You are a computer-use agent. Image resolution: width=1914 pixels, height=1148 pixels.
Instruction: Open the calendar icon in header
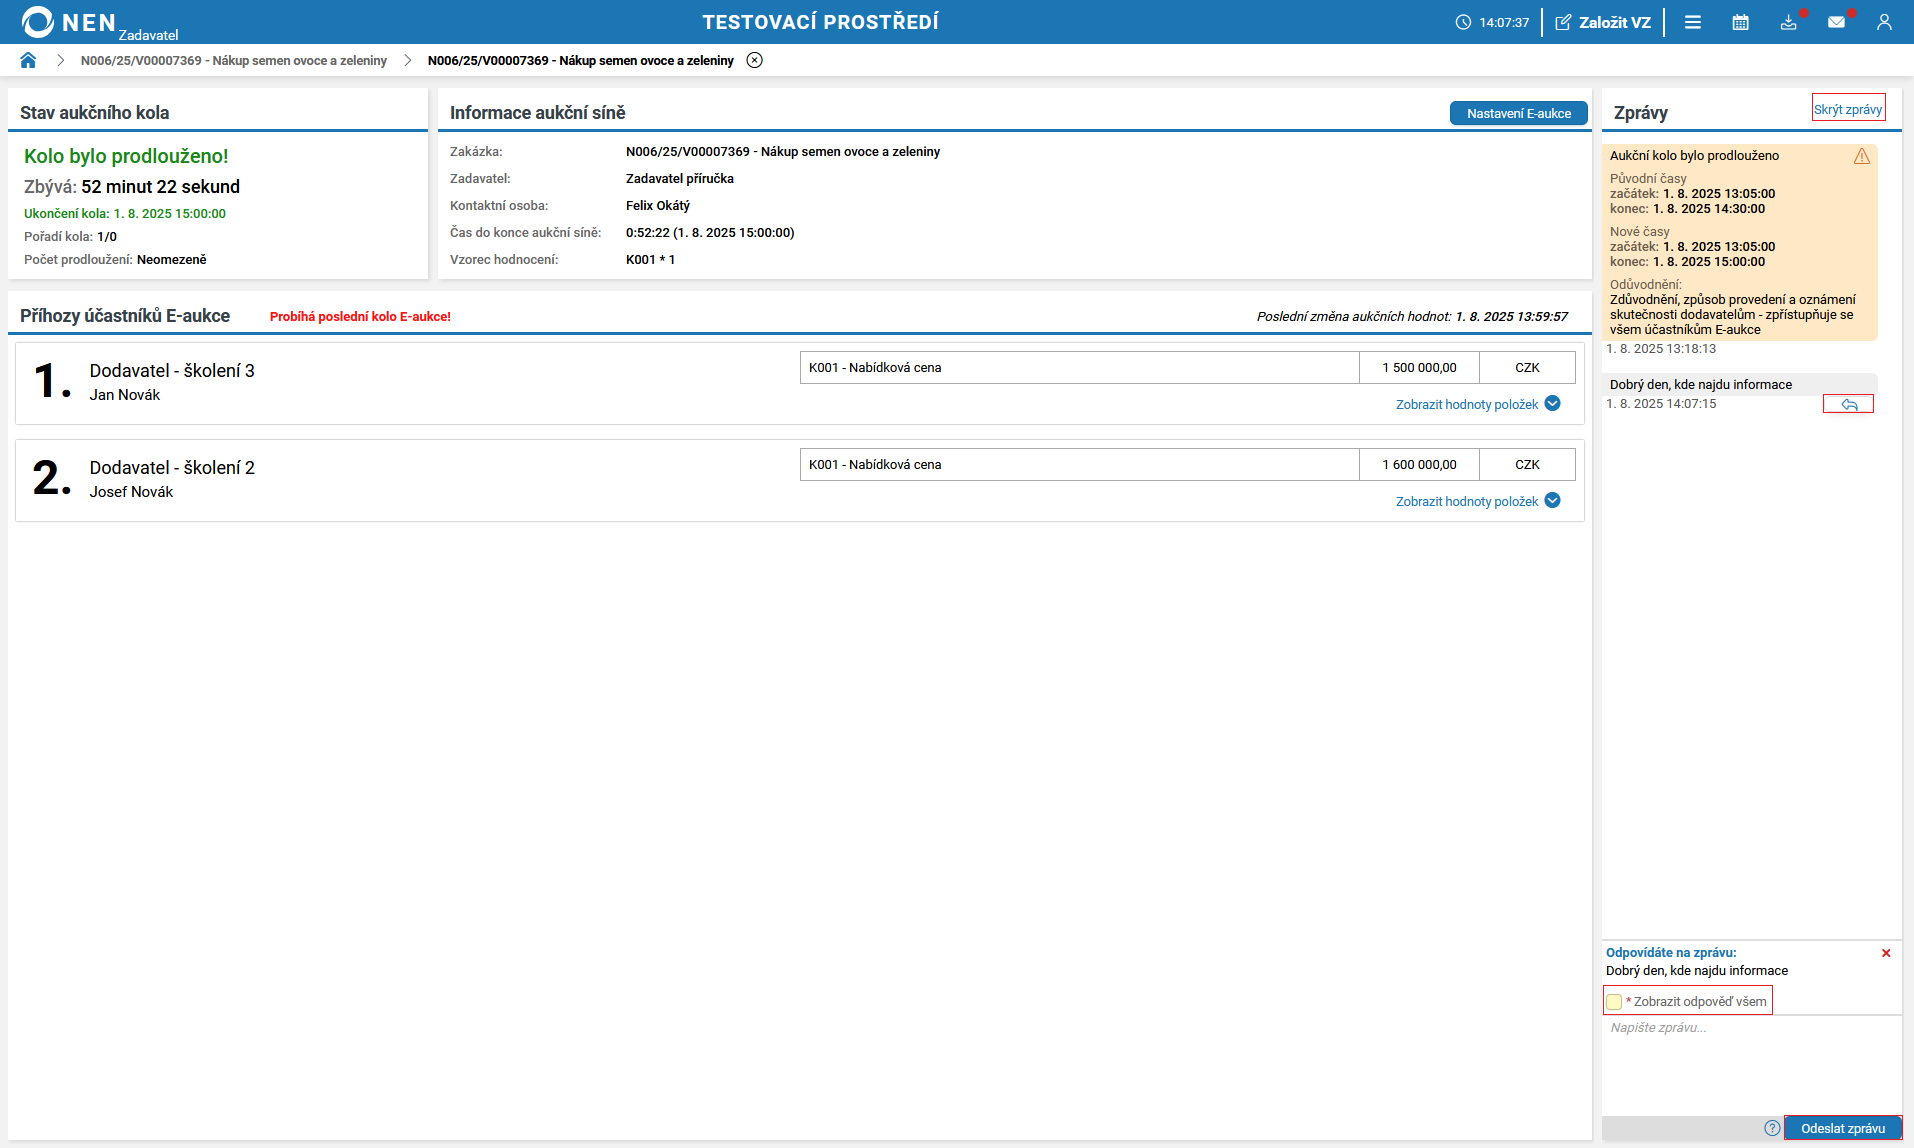point(1740,22)
